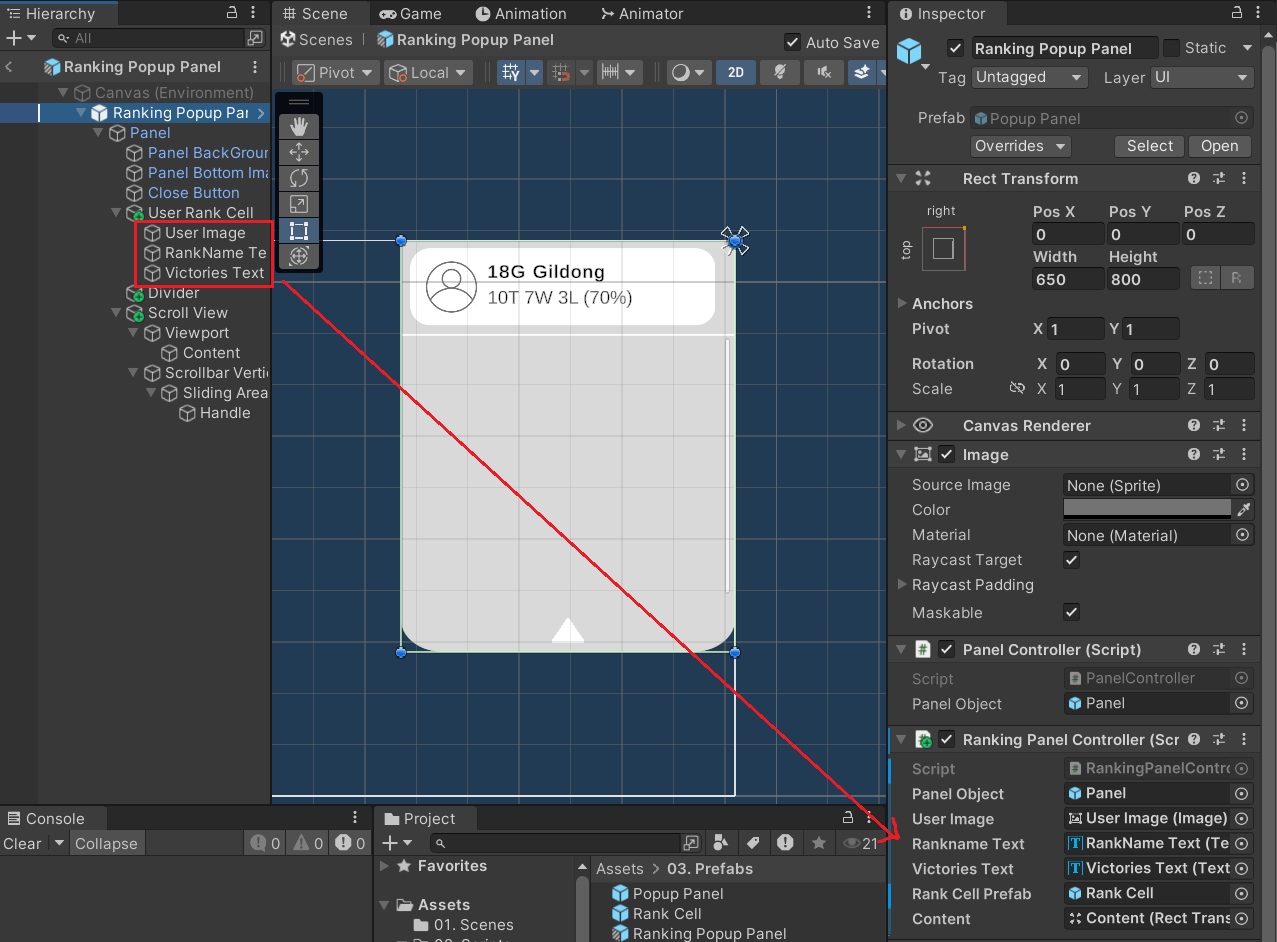Select the Rotate tool in scene overlay
Image resolution: width=1277 pixels, height=942 pixels.
pos(298,178)
